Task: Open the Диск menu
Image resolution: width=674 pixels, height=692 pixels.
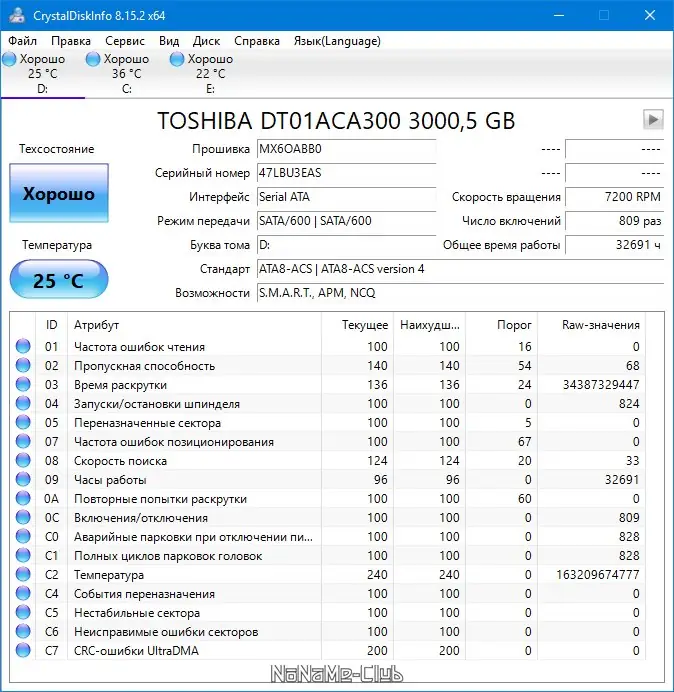Action: (x=206, y=41)
